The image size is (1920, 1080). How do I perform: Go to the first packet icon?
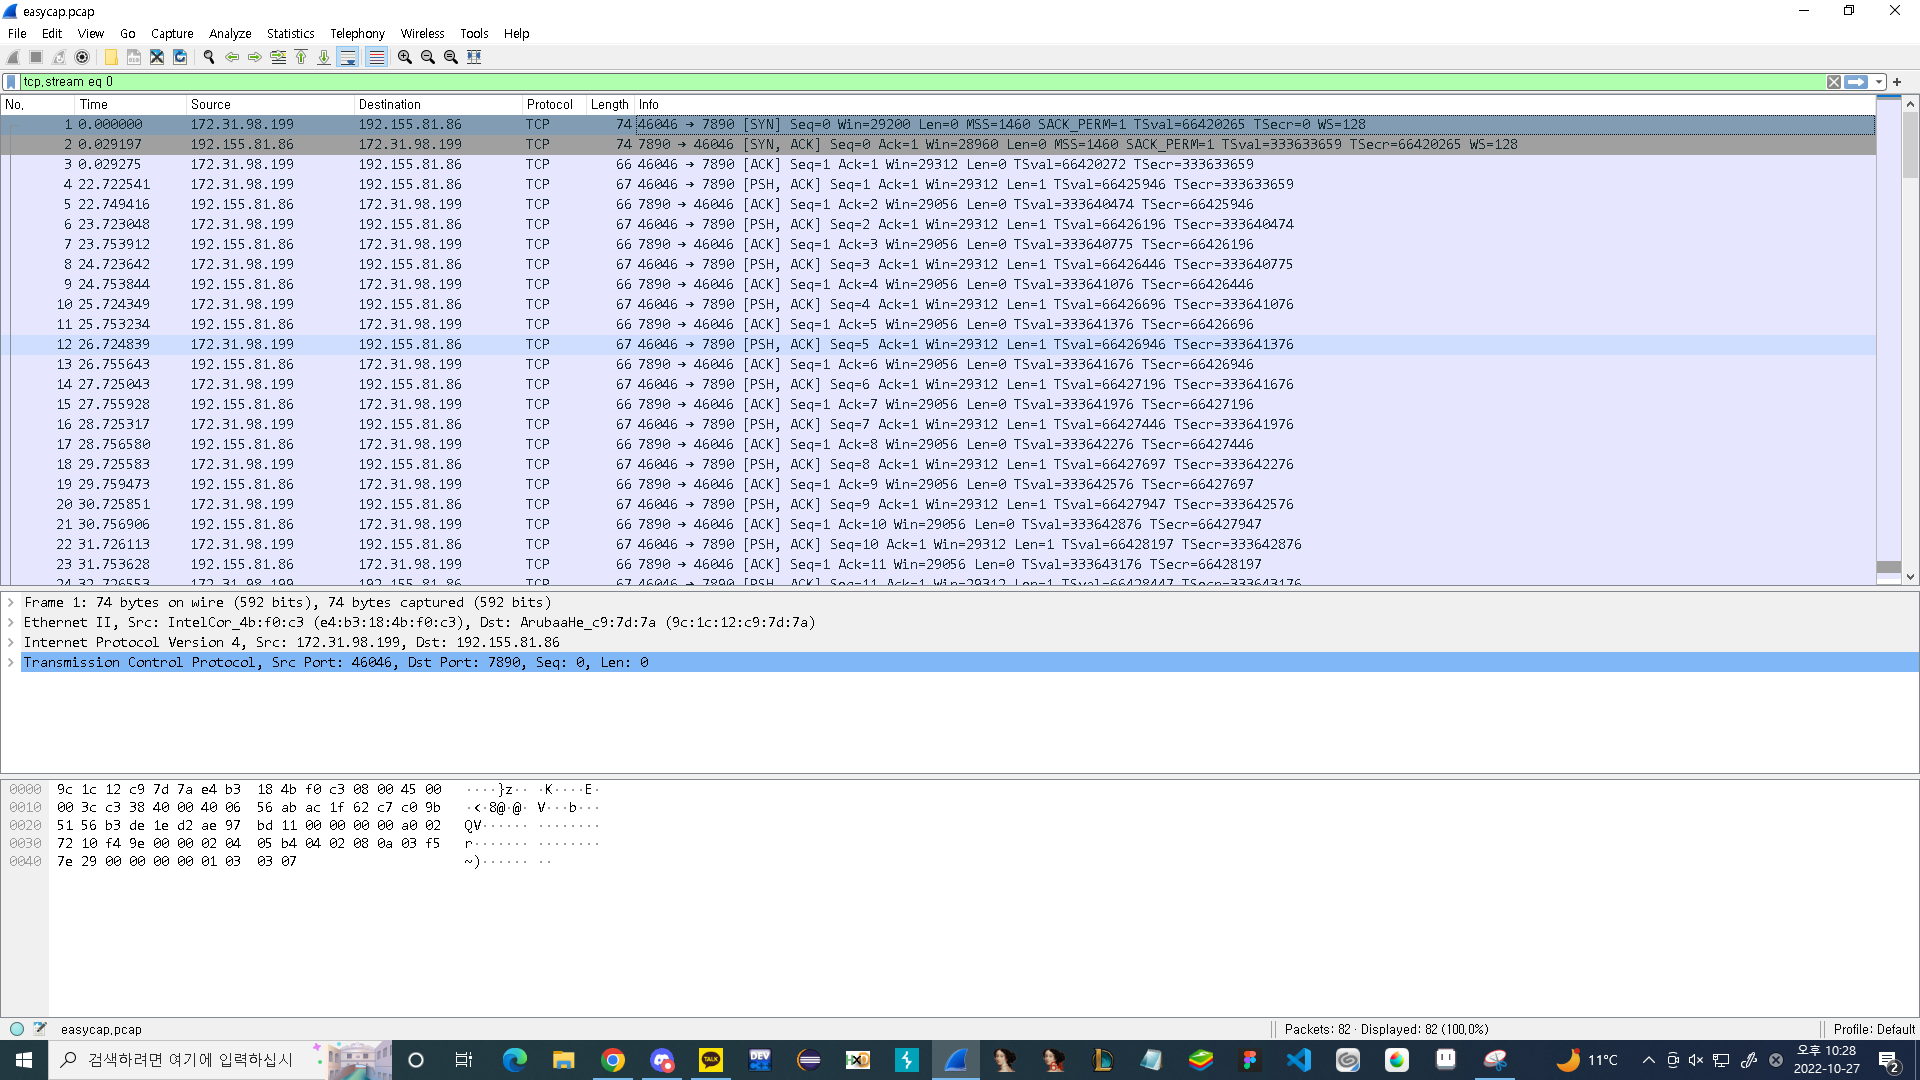click(x=301, y=57)
